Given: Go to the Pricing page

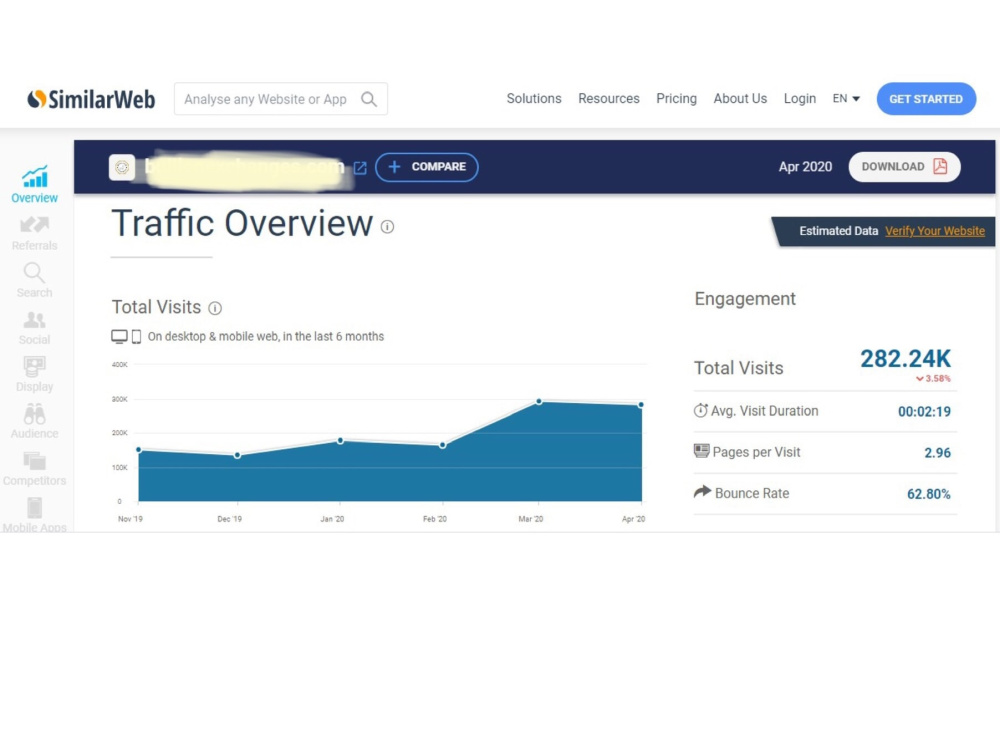Looking at the screenshot, I should pos(676,99).
